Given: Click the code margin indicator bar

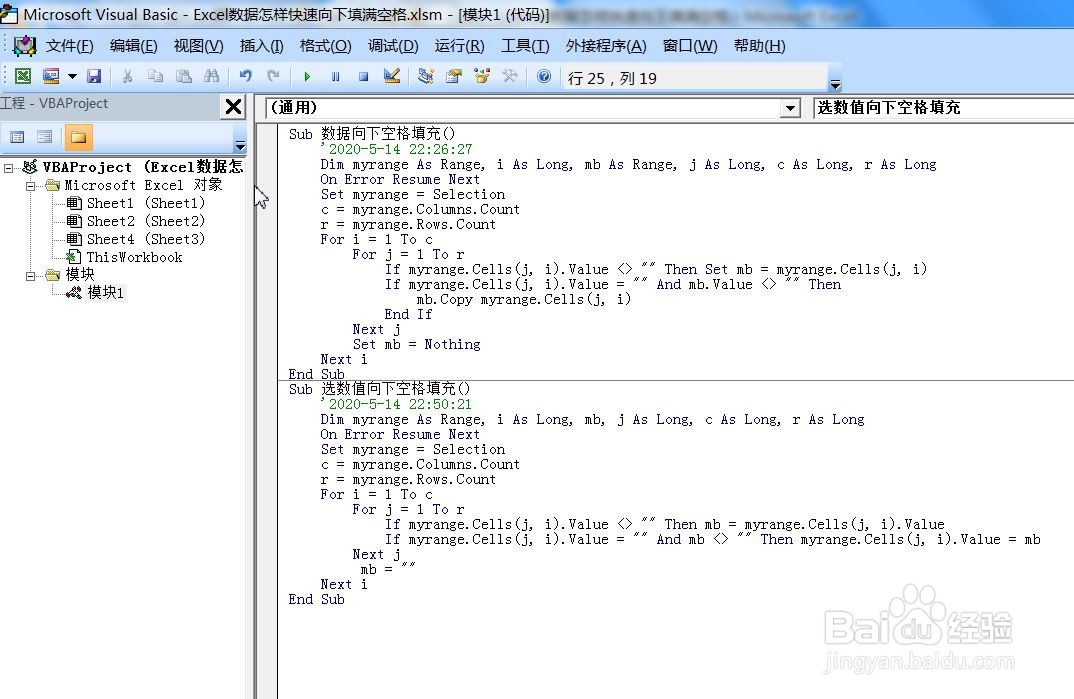Looking at the screenshot, I should (267, 411).
